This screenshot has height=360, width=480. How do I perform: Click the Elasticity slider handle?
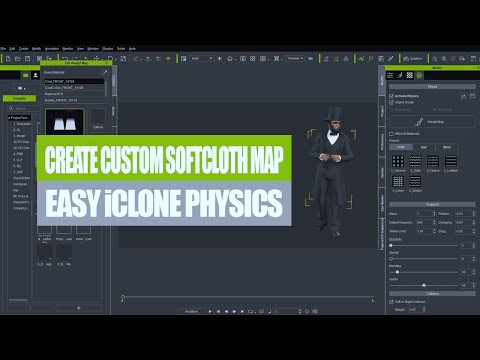tap(391, 246)
